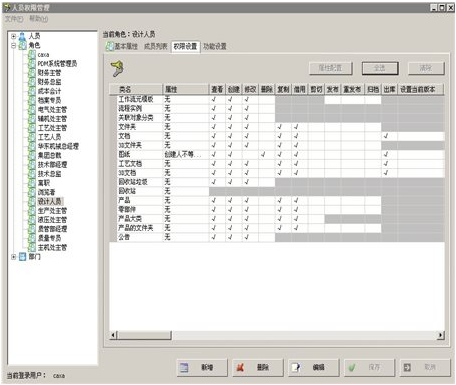The image size is (456, 385).
Task: Toggle 查看 permission for 公告
Action: pos(214,237)
